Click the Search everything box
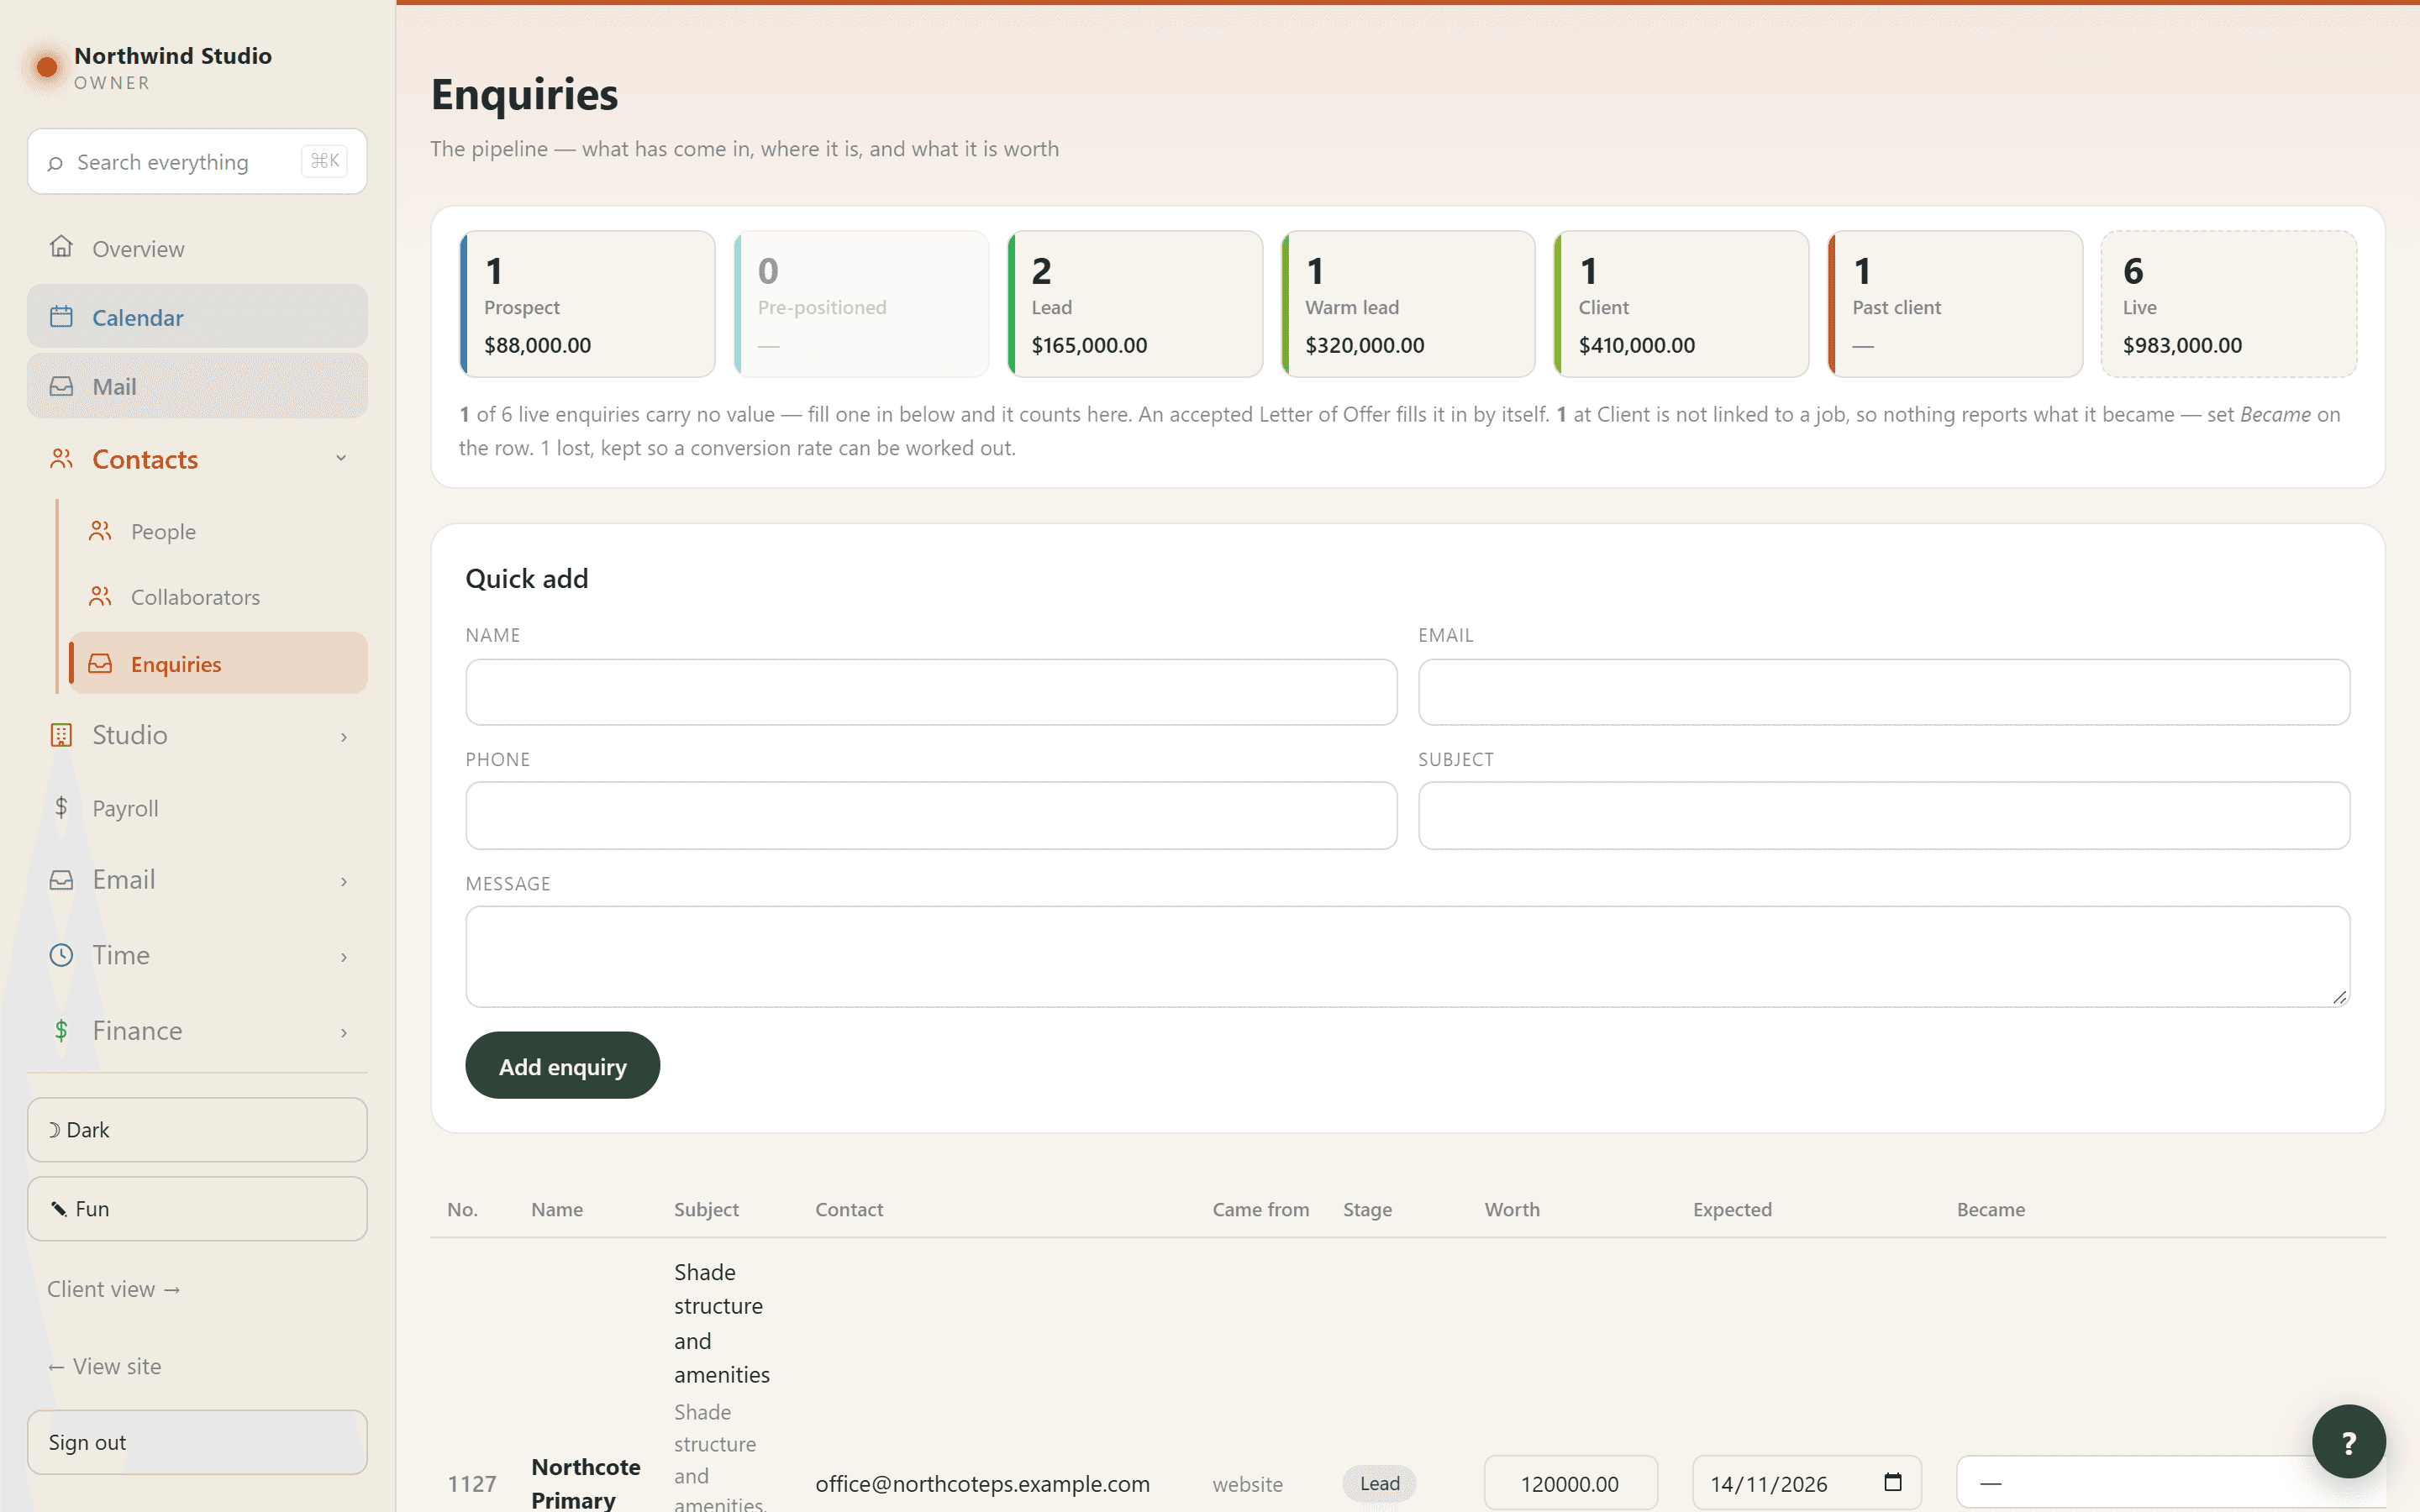2420x1512 pixels. click(x=197, y=161)
